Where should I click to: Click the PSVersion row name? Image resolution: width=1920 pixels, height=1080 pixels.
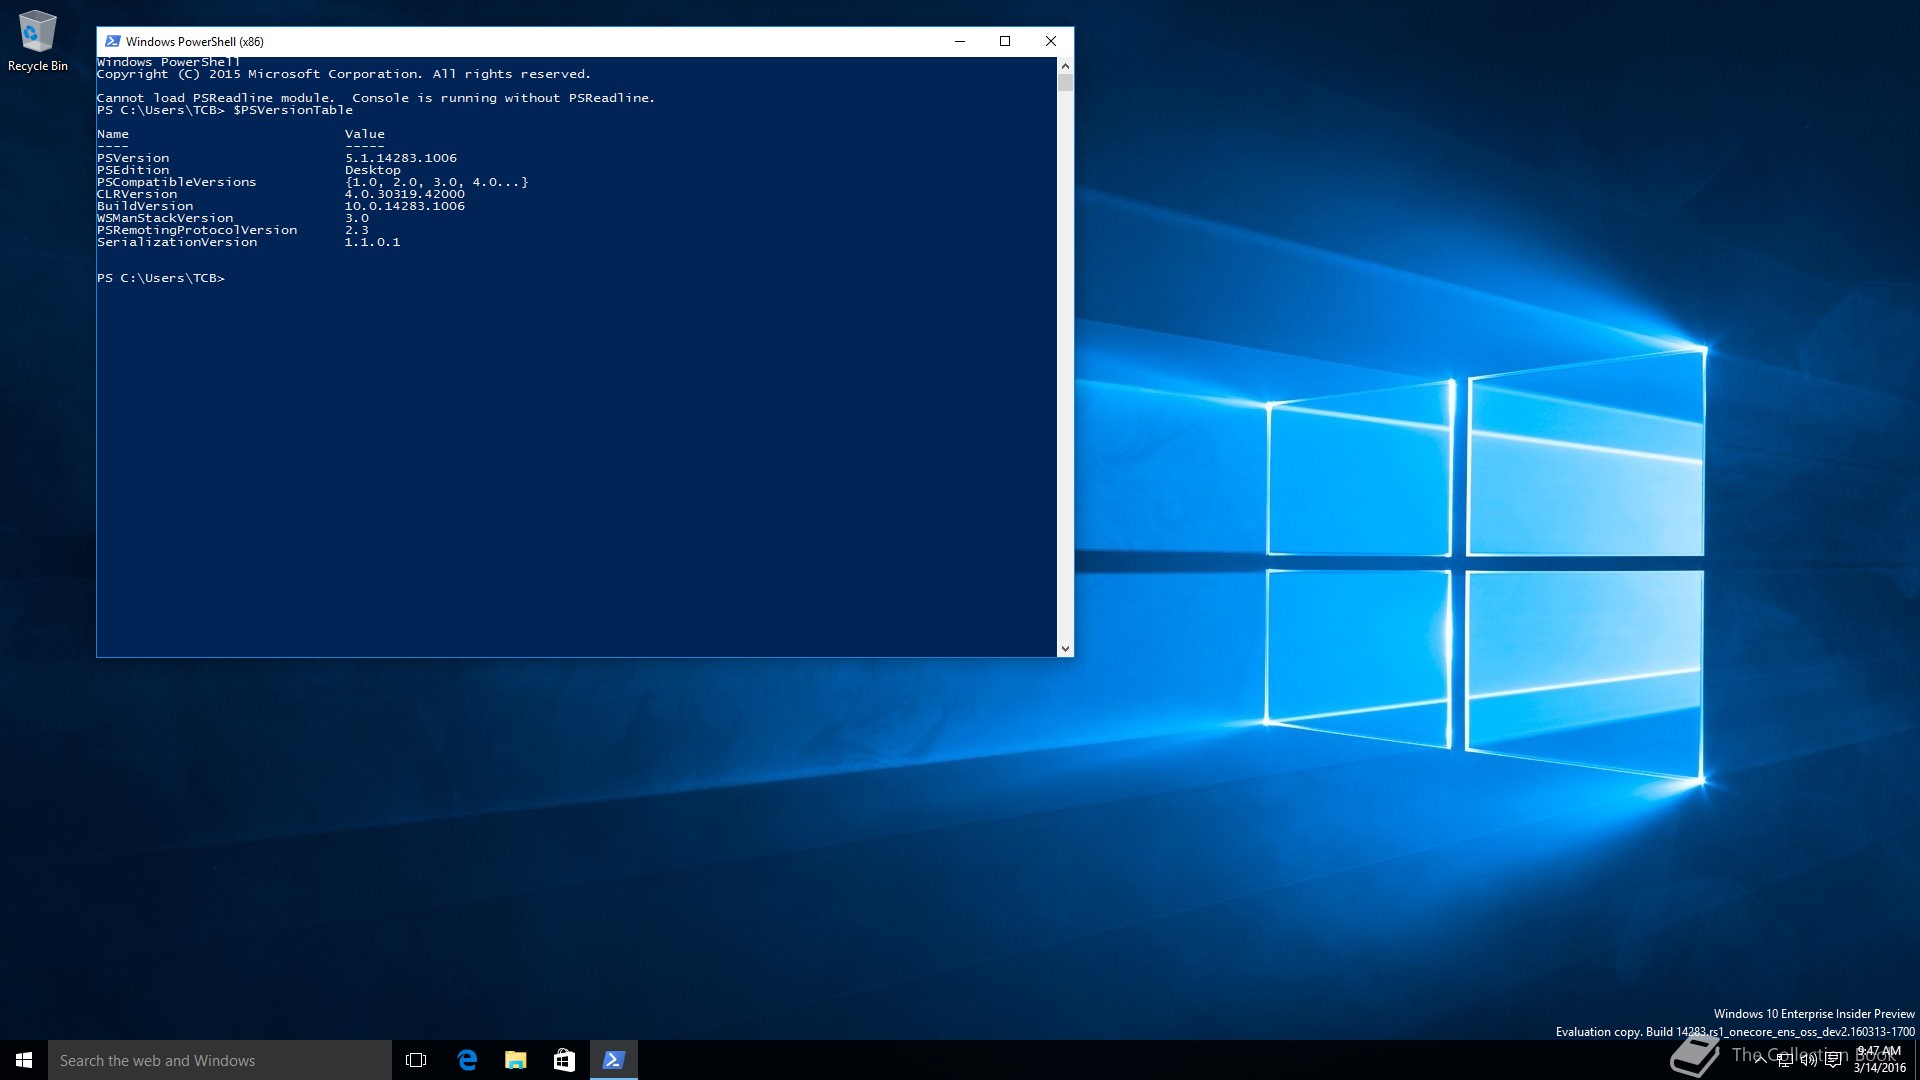pyautogui.click(x=133, y=158)
